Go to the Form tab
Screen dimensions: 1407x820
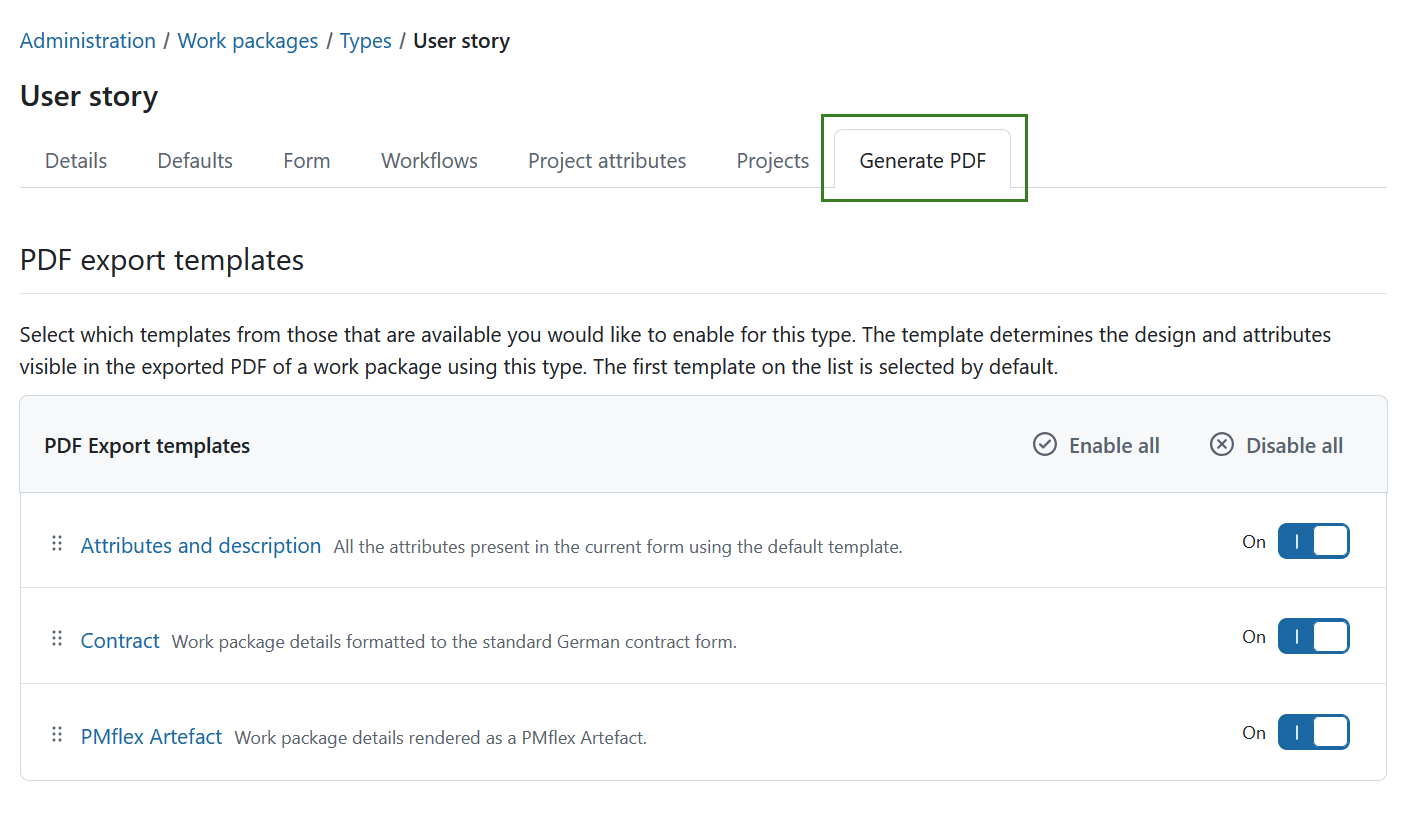pyautogui.click(x=307, y=161)
